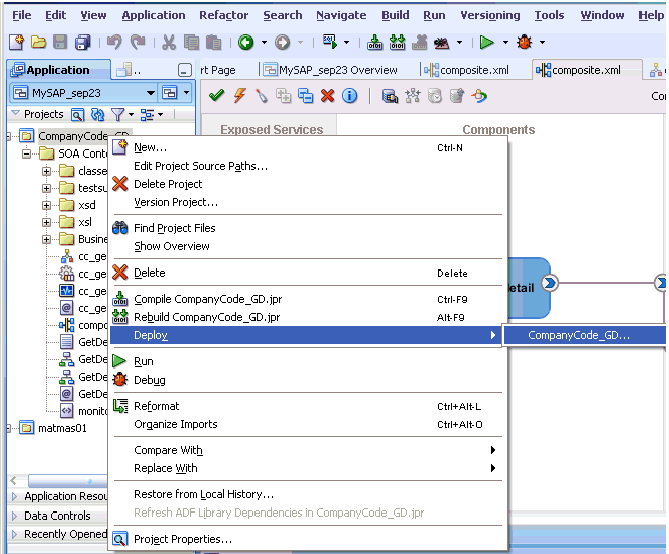Screen dimensions: 669x554
Task: Collapse the Projects section triangle
Action: click(16, 114)
